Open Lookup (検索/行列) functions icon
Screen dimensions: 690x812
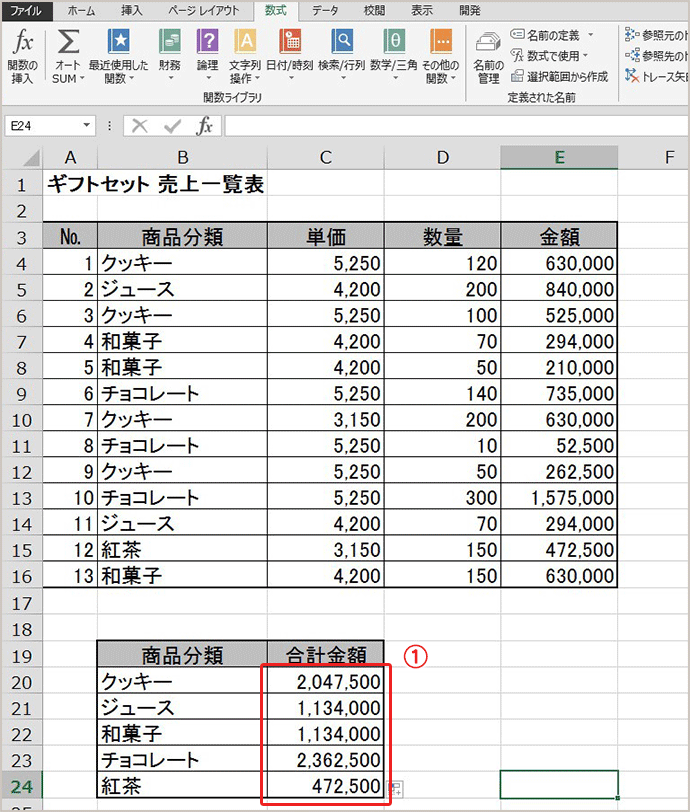point(342,41)
